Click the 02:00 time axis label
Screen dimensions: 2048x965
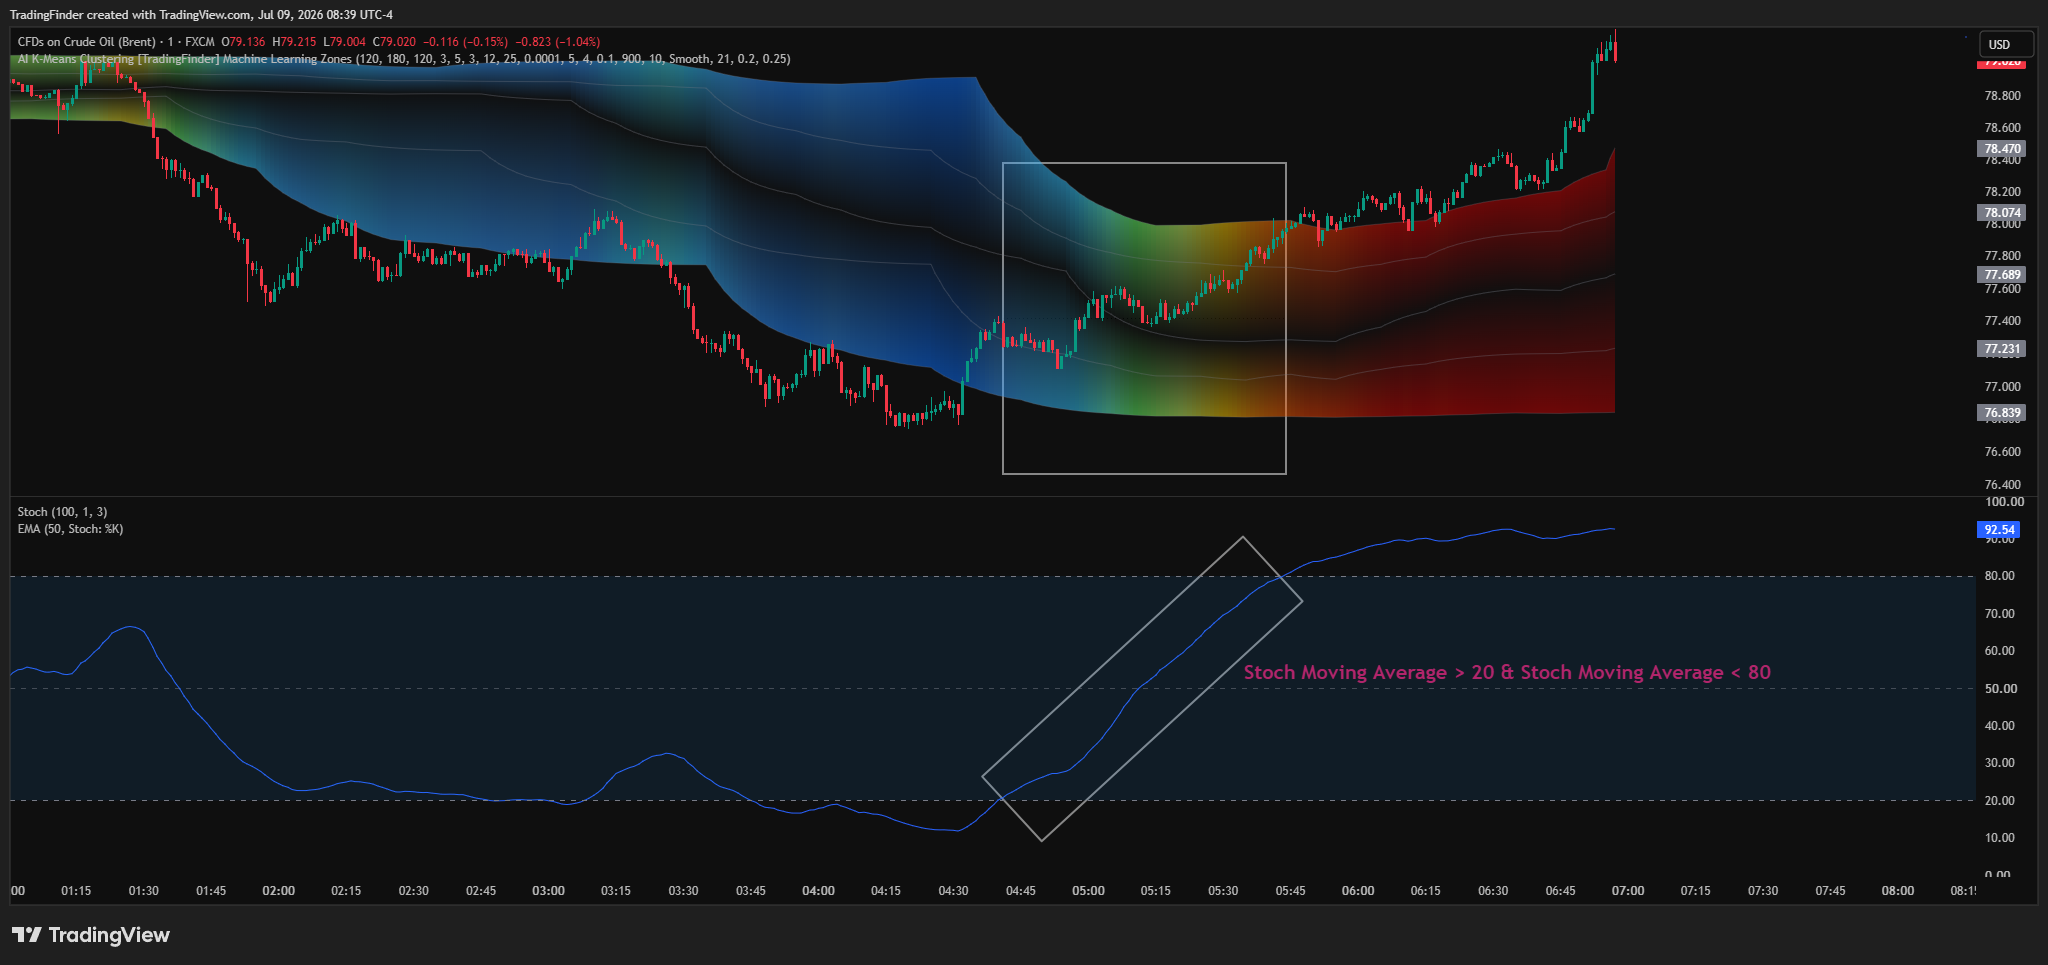point(279,891)
